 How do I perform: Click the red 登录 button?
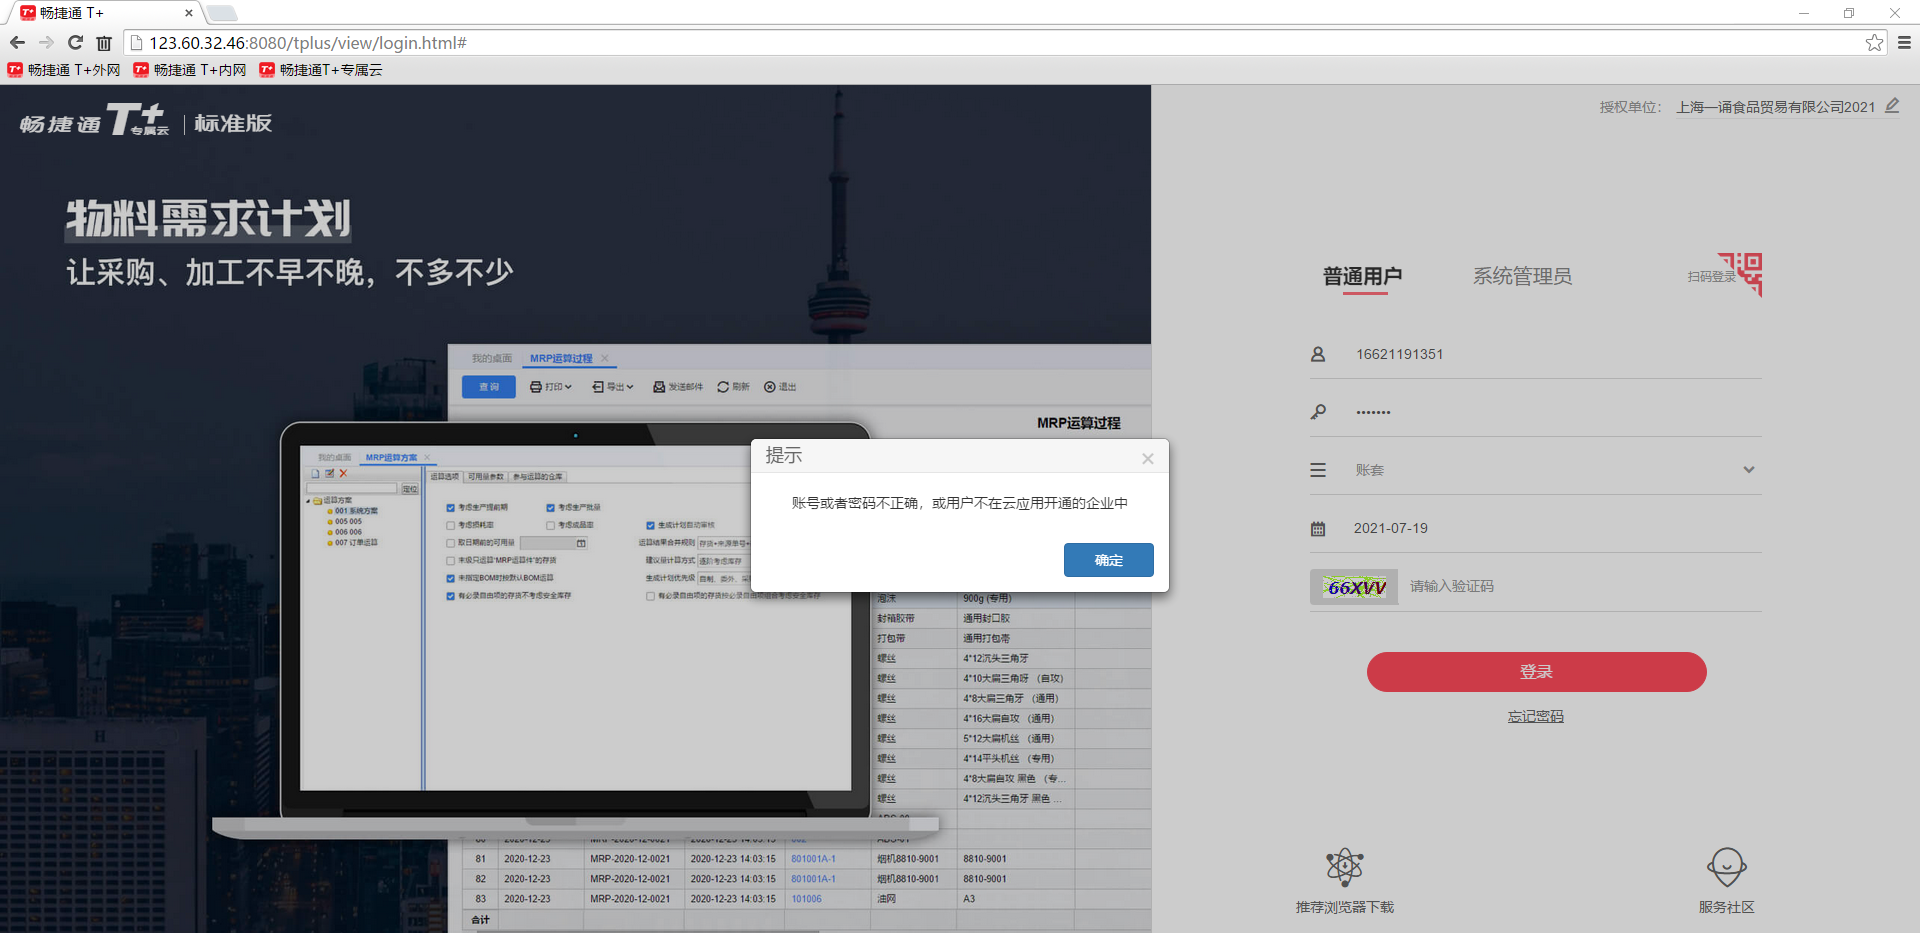pyautogui.click(x=1536, y=672)
